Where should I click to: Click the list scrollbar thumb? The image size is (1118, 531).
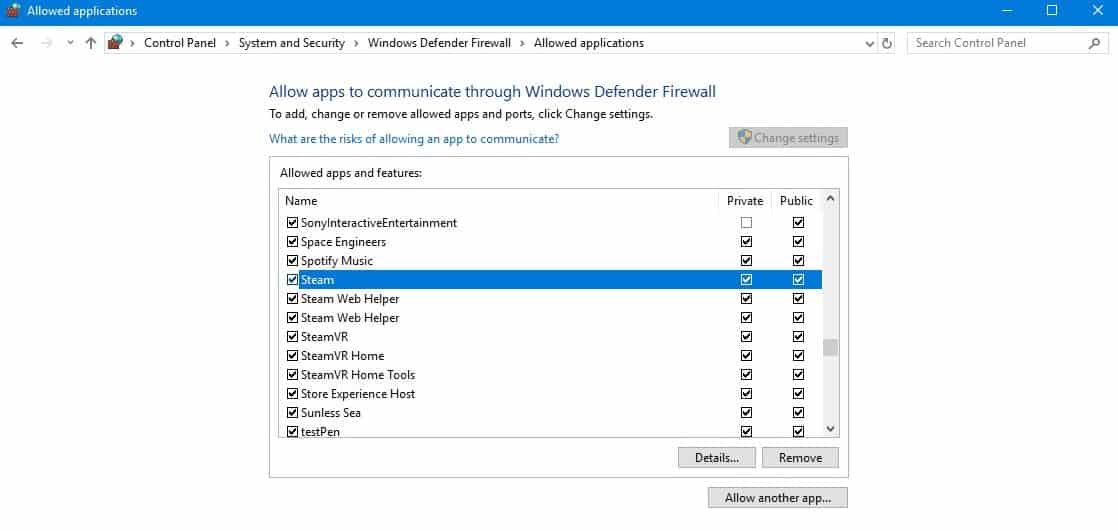(x=830, y=347)
